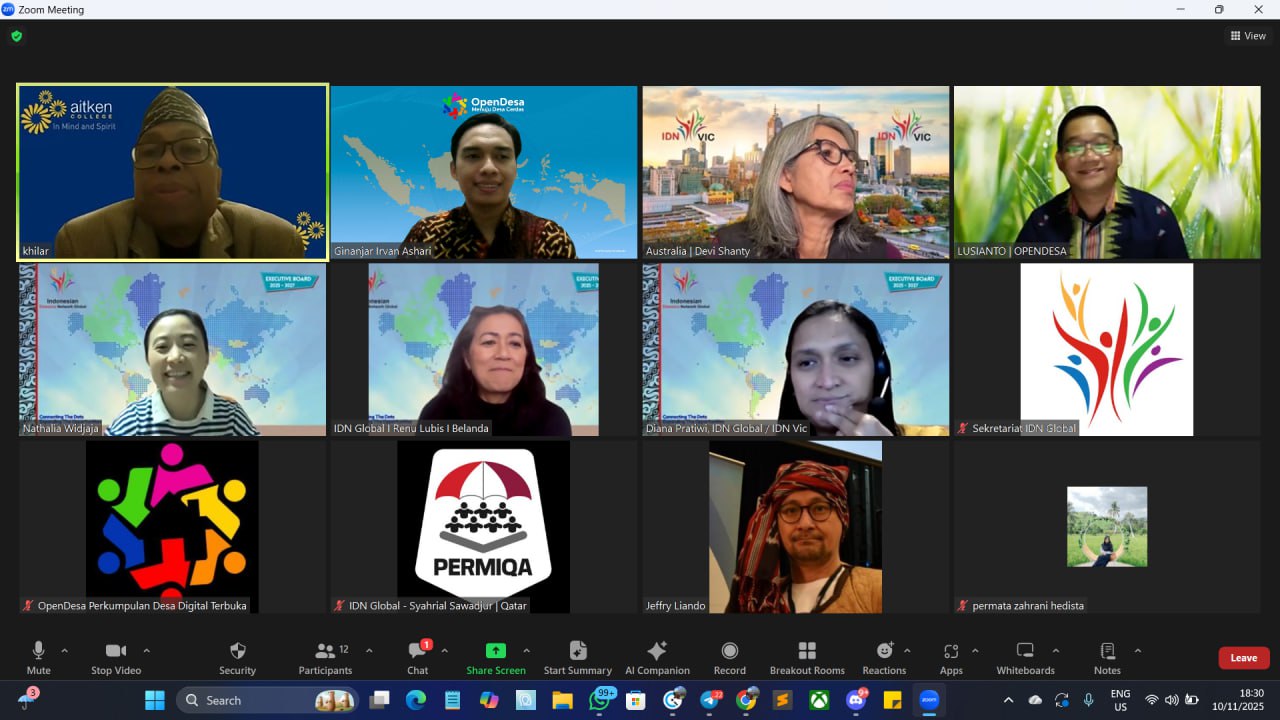Open Breakout Rooms
Screen dimensions: 1280x720
[807, 657]
